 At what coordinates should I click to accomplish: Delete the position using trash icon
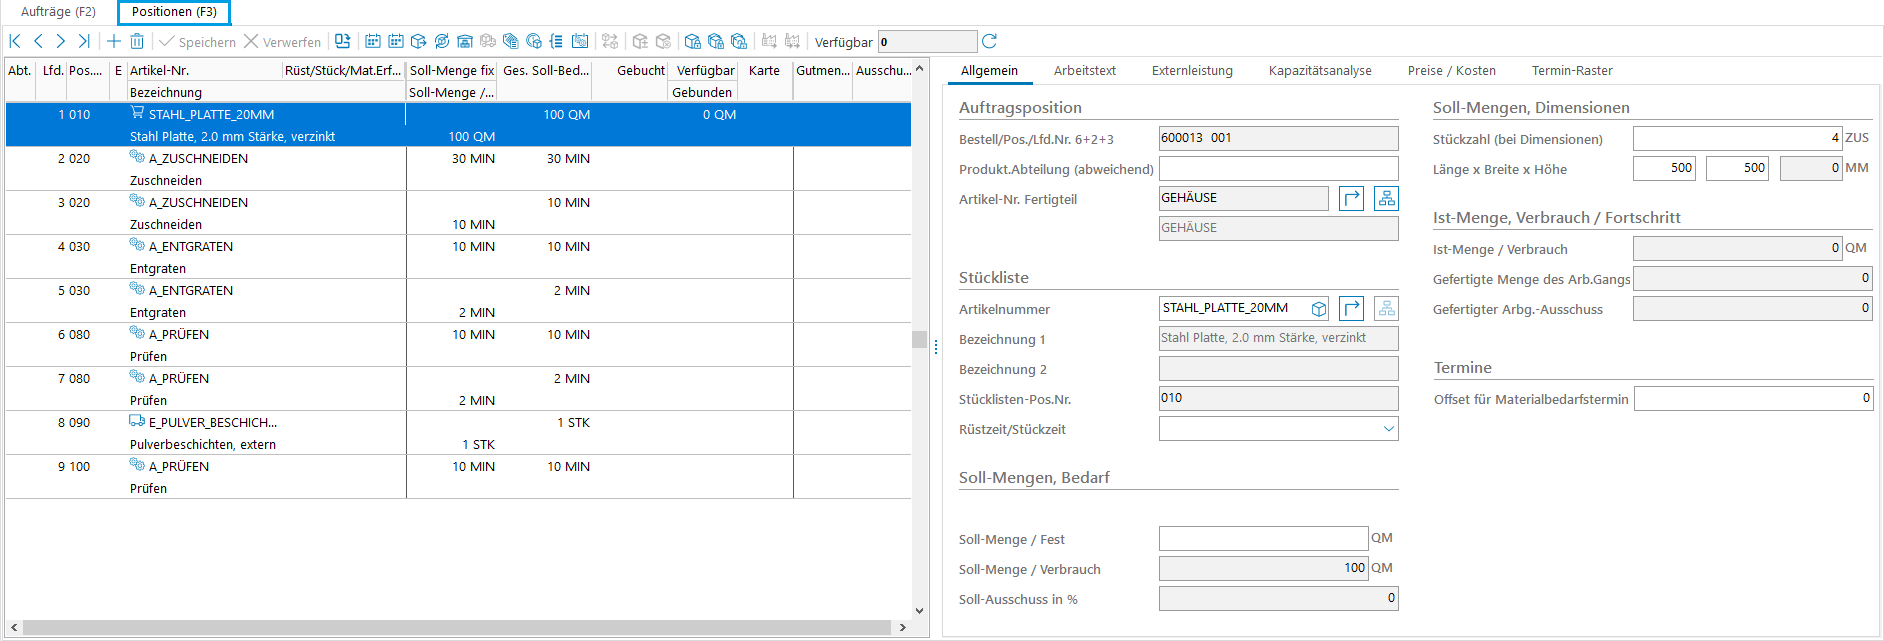click(137, 41)
